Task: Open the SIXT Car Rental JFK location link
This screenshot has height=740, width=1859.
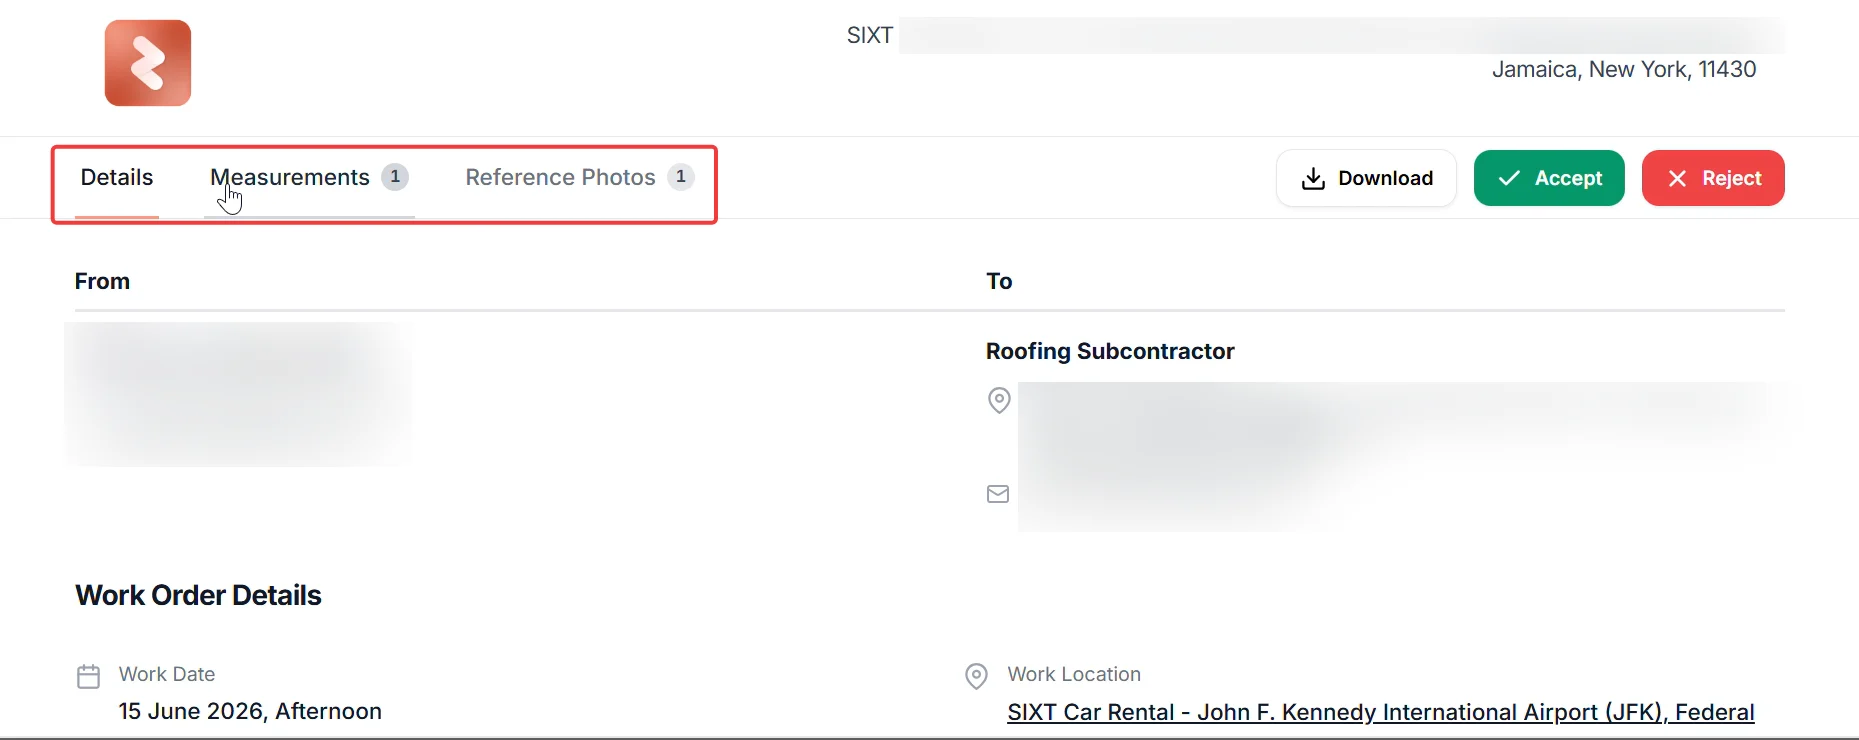Action: click(x=1381, y=712)
